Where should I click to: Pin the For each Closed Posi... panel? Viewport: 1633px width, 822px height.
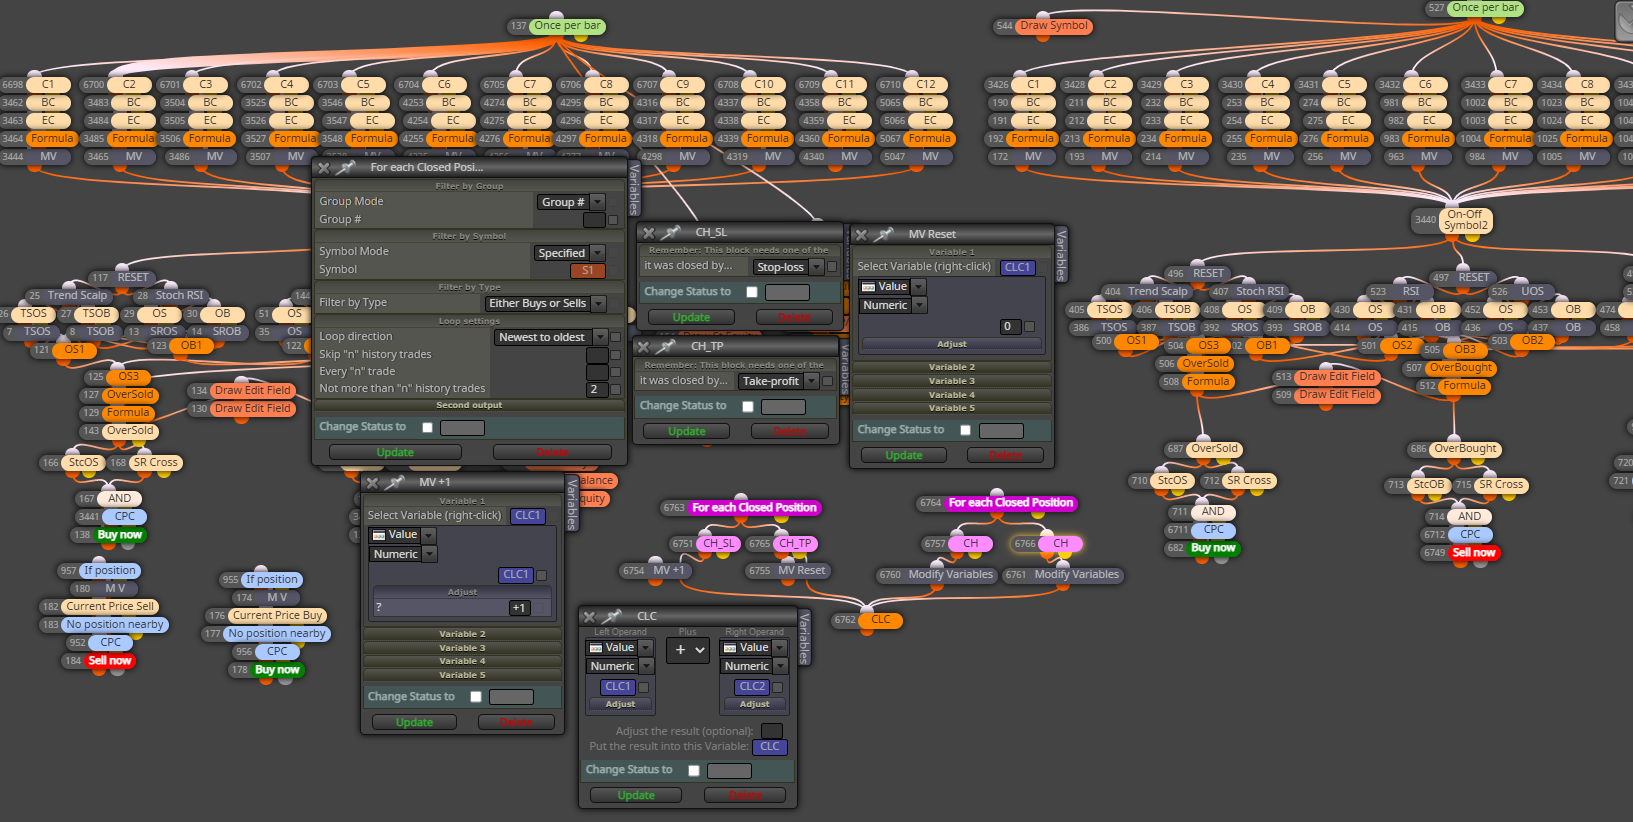coord(347,168)
